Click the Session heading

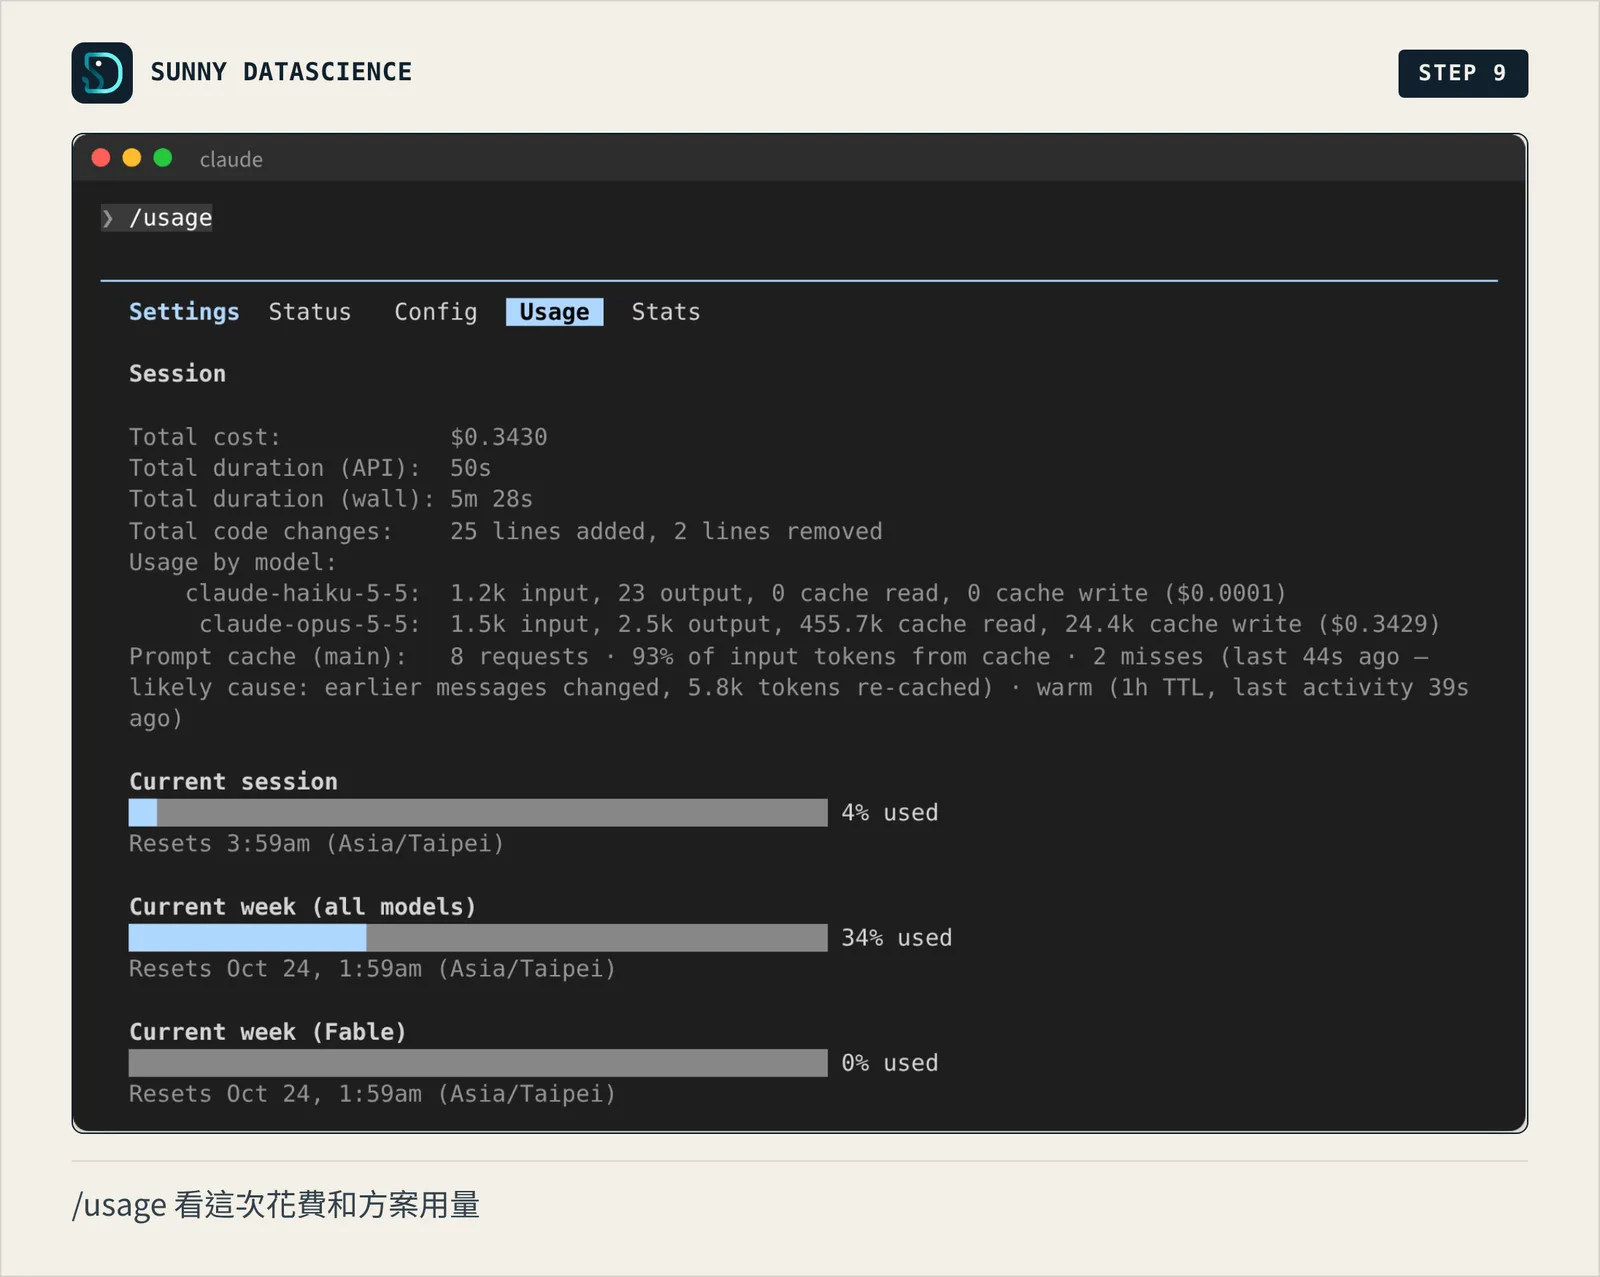click(177, 374)
